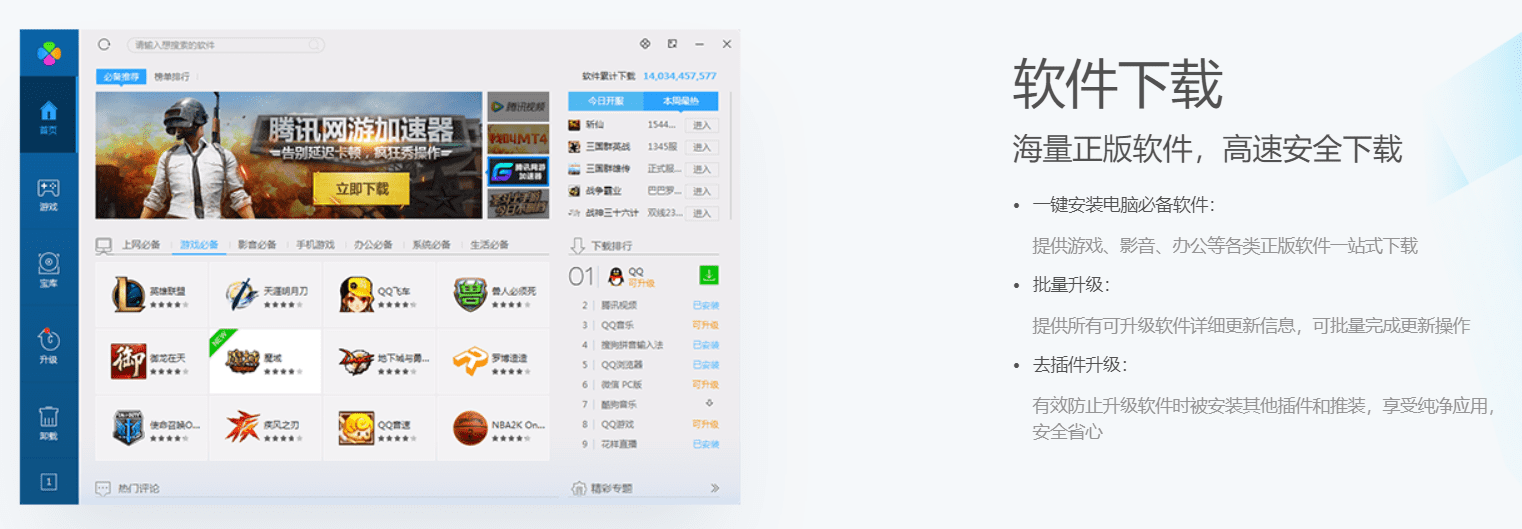Screen dimensions: 1522x529
Task: Select the 魔域 game icon with NEW badge
Action: coord(242,361)
